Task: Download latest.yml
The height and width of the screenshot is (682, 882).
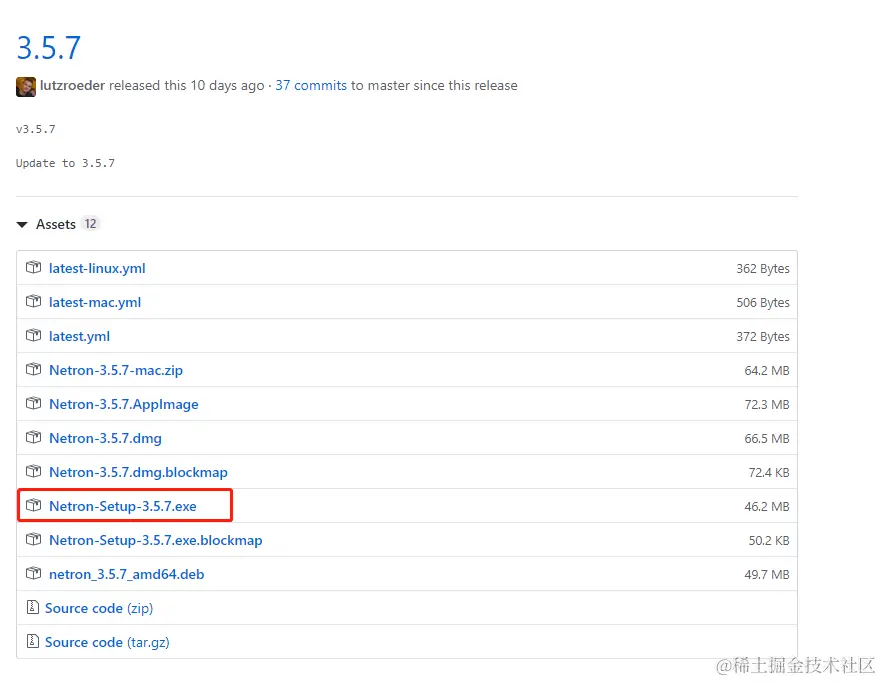Action: [x=79, y=336]
